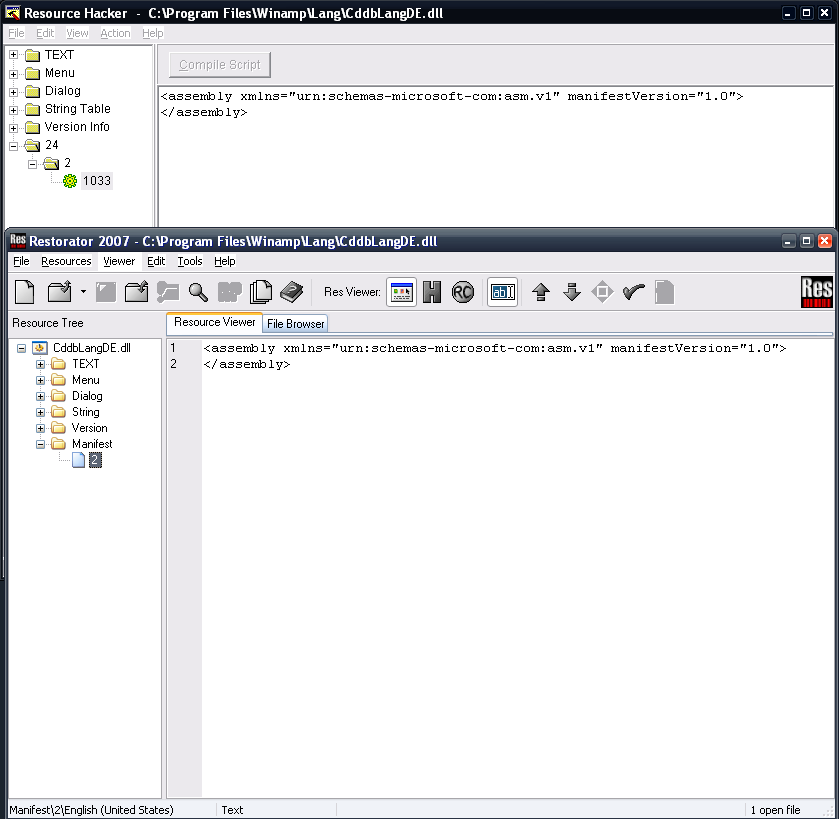Expand Dialog folder in Restorator tree
839x819 pixels.
click(x=40, y=396)
